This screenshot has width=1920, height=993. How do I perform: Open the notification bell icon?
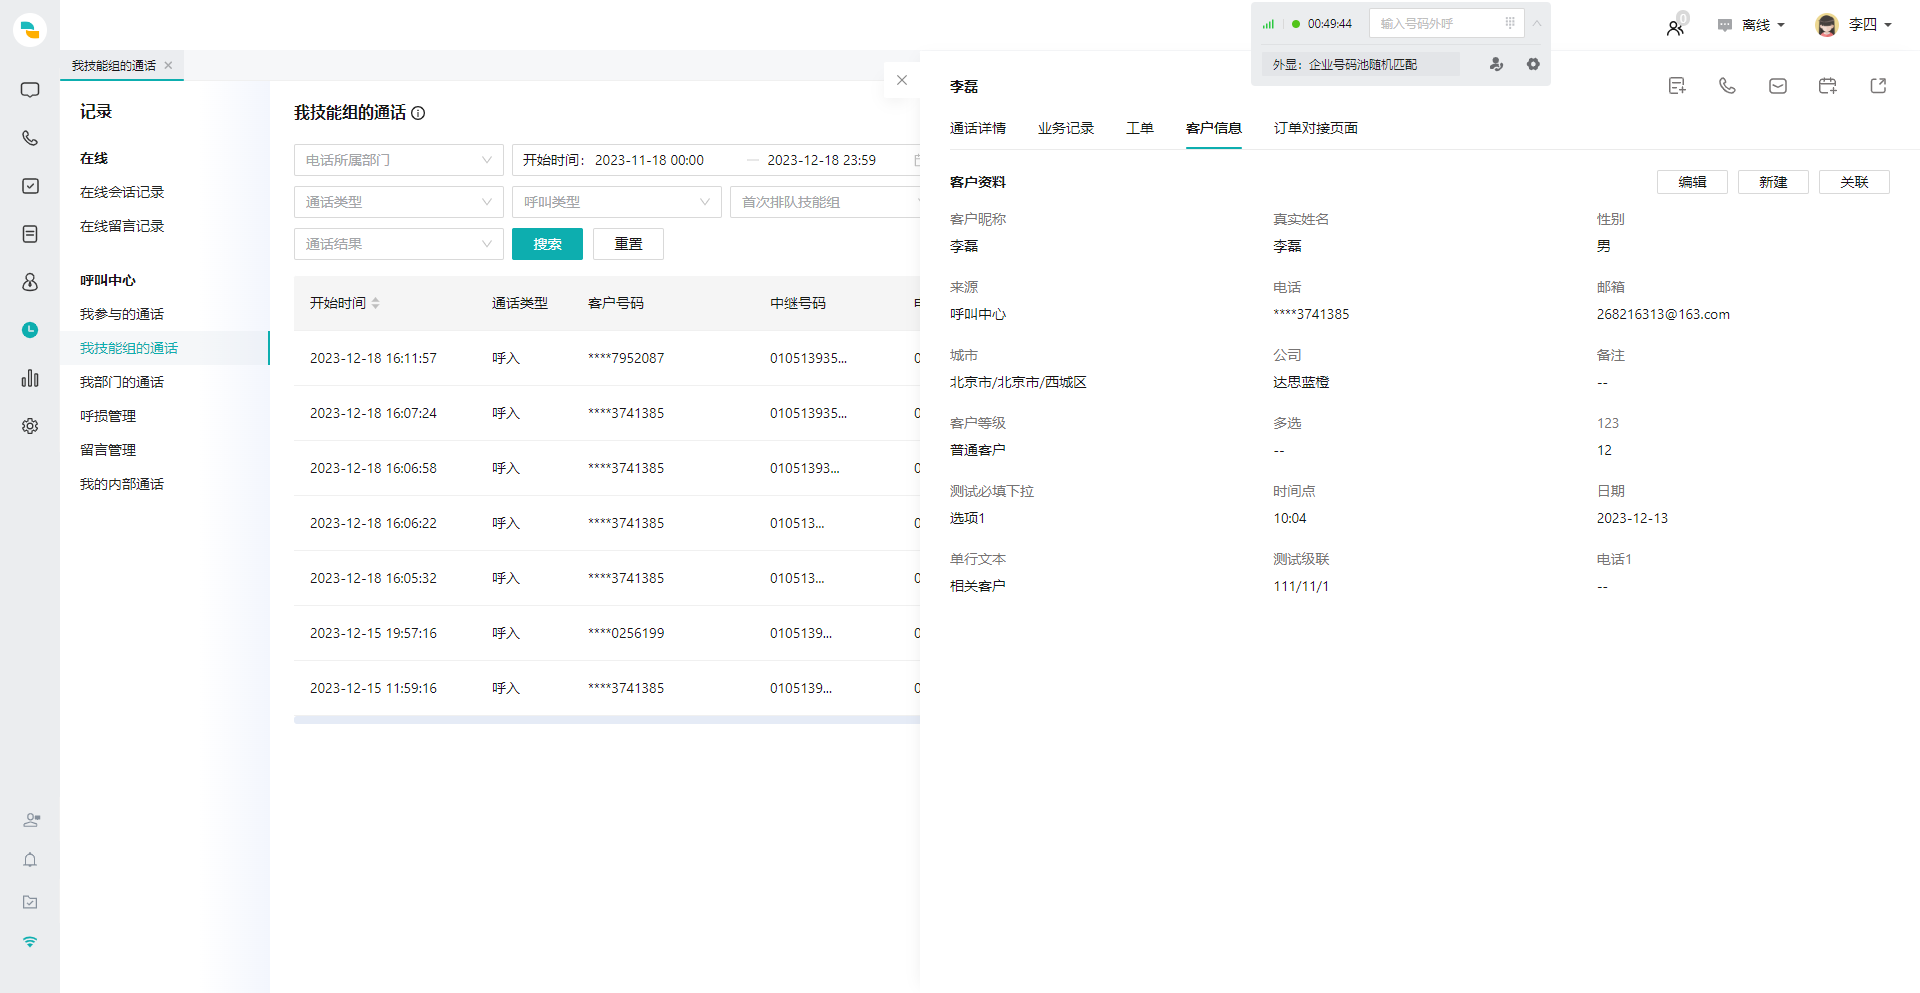coord(30,860)
